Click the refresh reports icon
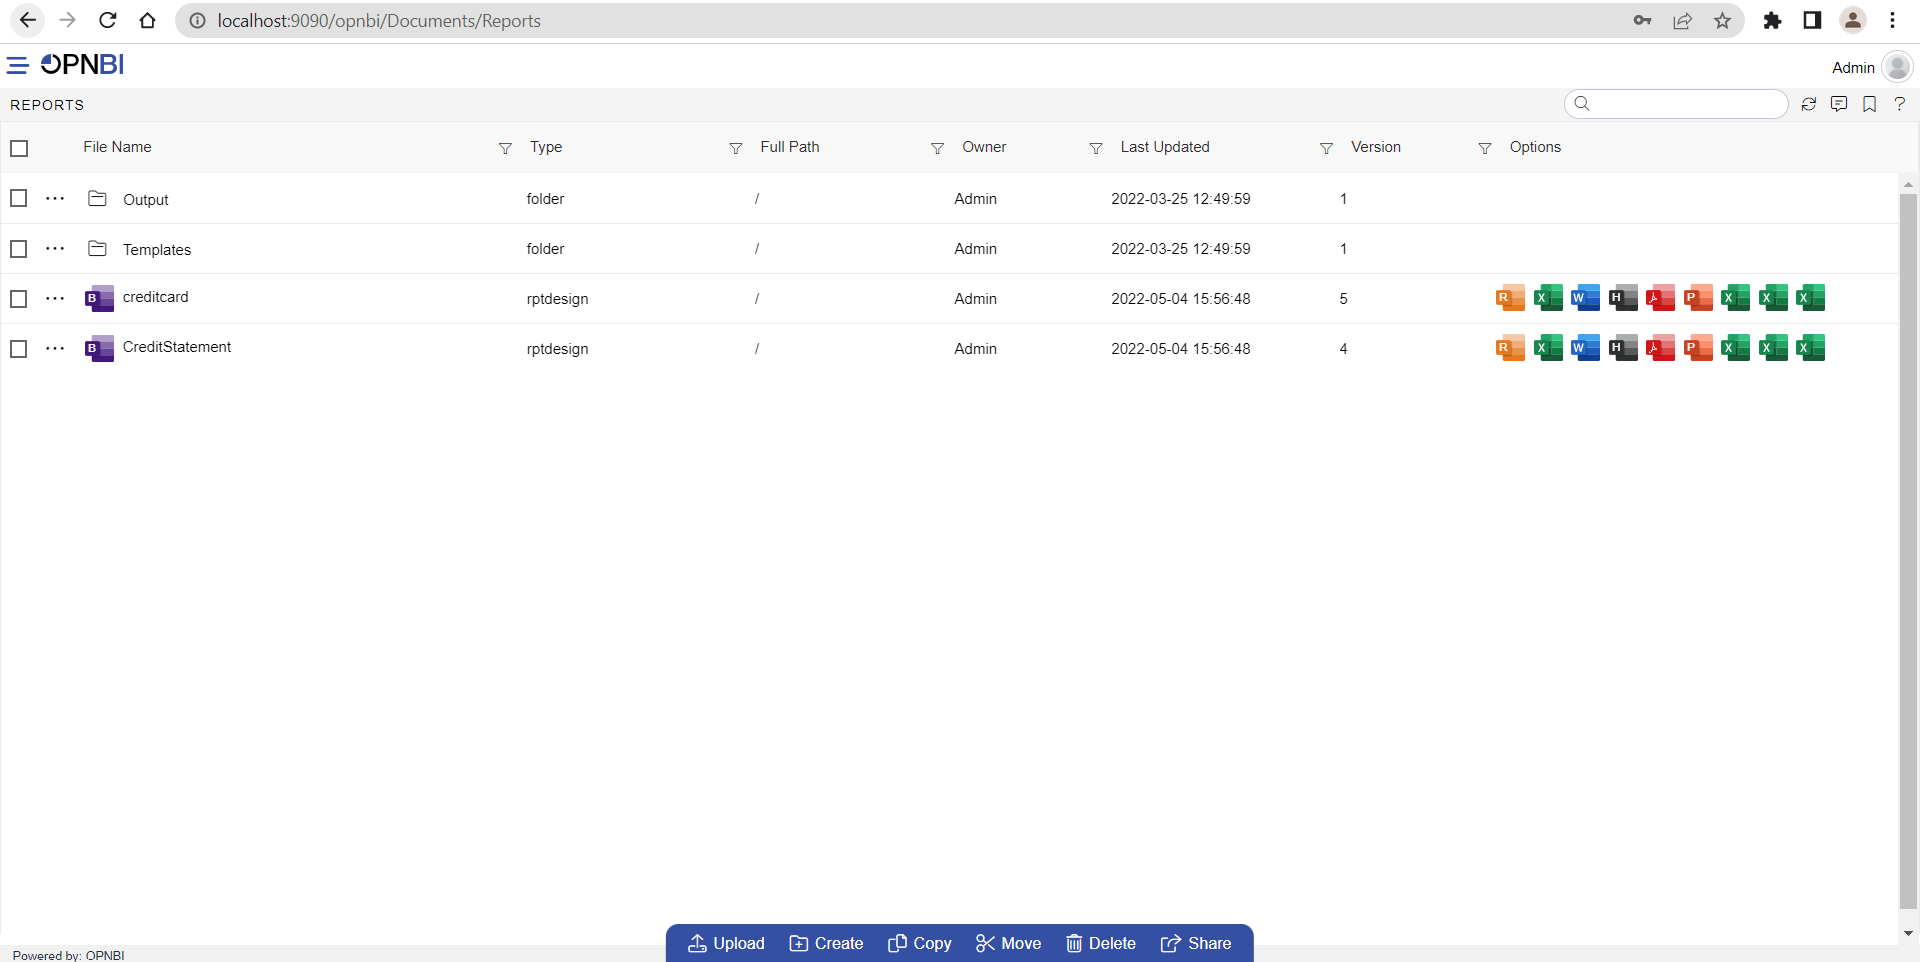The width and height of the screenshot is (1920, 962). click(1808, 104)
